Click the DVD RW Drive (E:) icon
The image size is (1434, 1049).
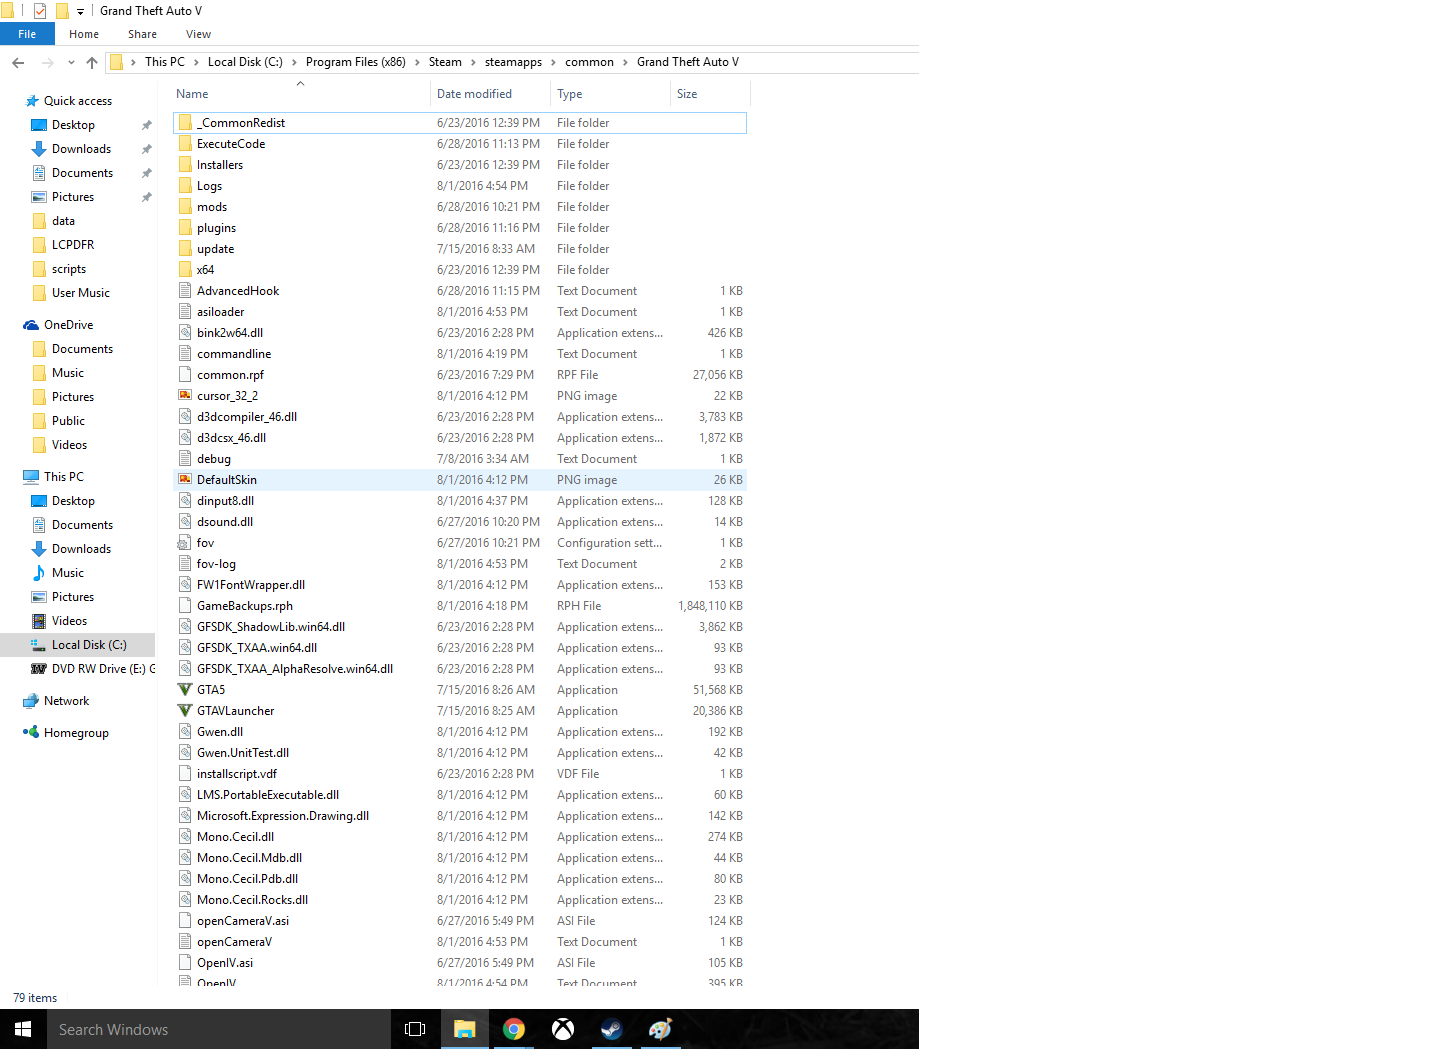39,669
